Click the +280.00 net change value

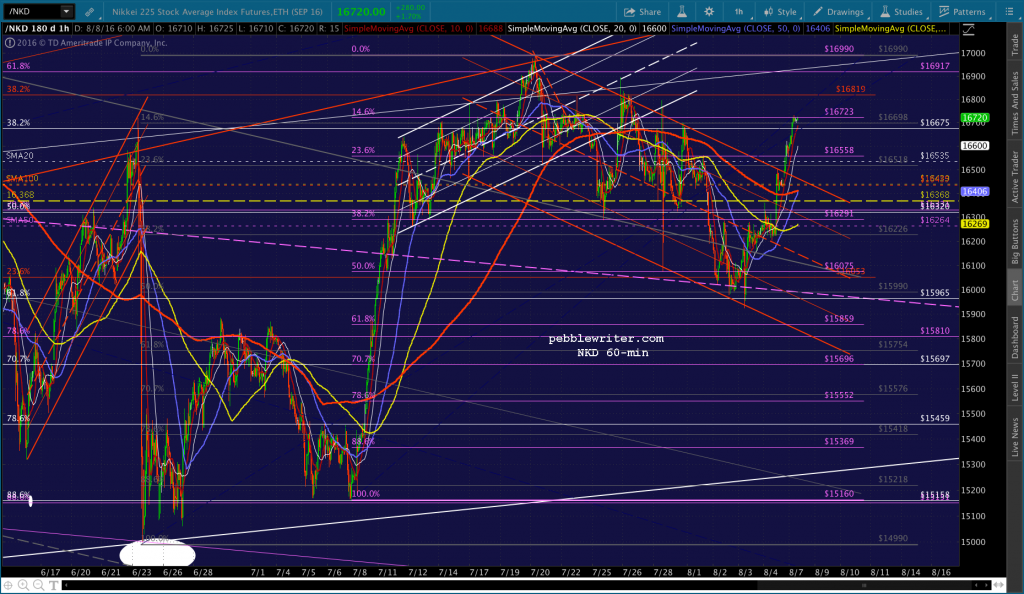tap(410, 8)
